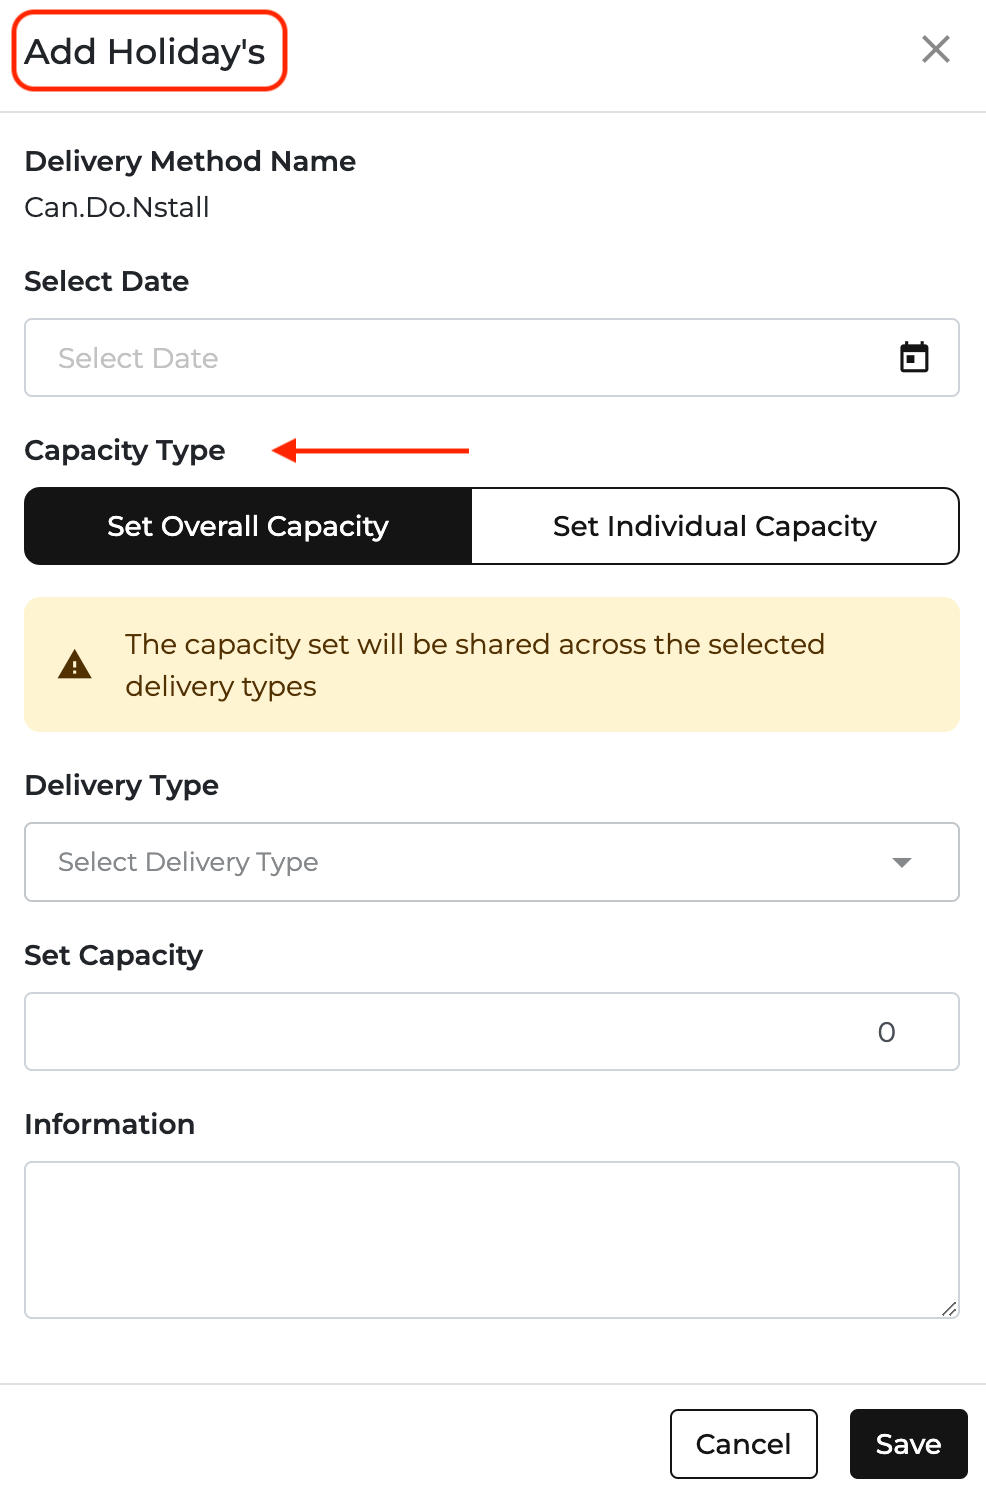This screenshot has height=1494, width=986.
Task: Open the calendar picker icon
Action: (x=914, y=357)
